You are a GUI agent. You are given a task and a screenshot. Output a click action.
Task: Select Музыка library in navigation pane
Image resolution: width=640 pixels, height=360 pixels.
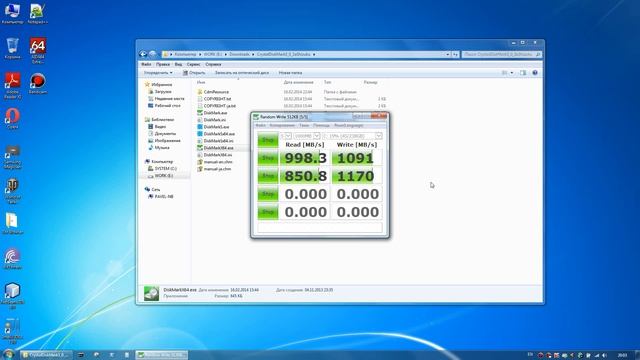point(159,147)
